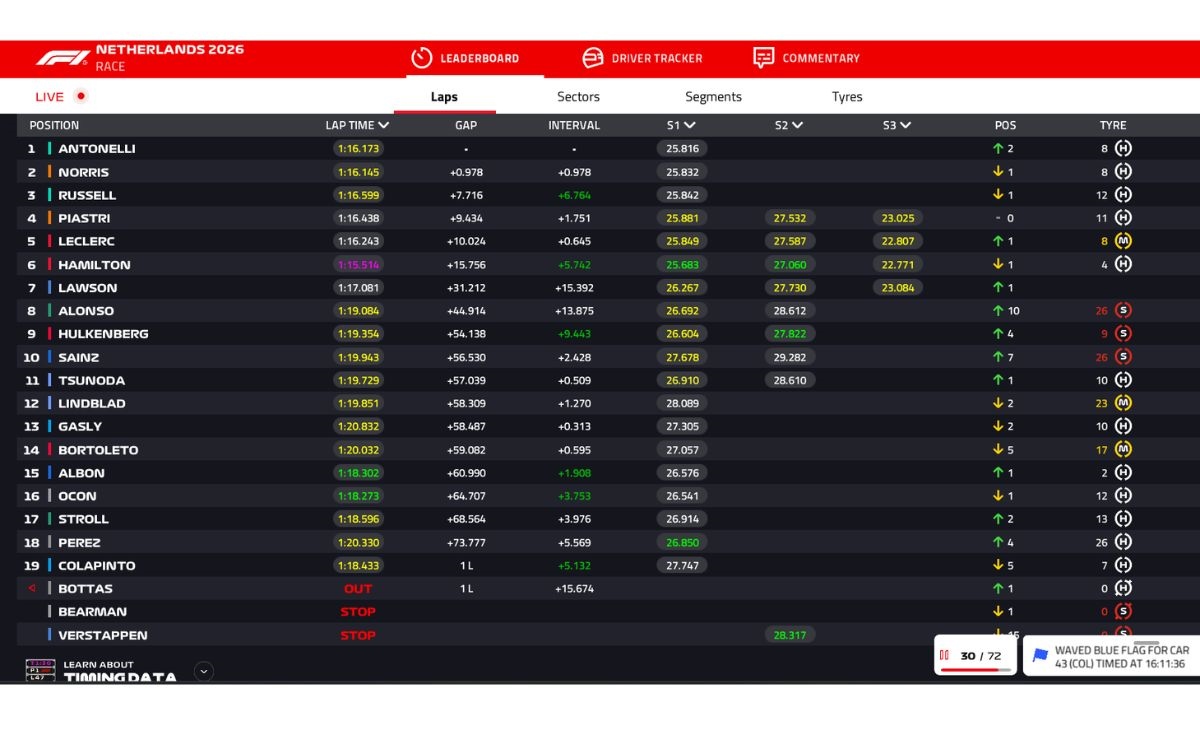Click the Gap column header

coord(466,126)
